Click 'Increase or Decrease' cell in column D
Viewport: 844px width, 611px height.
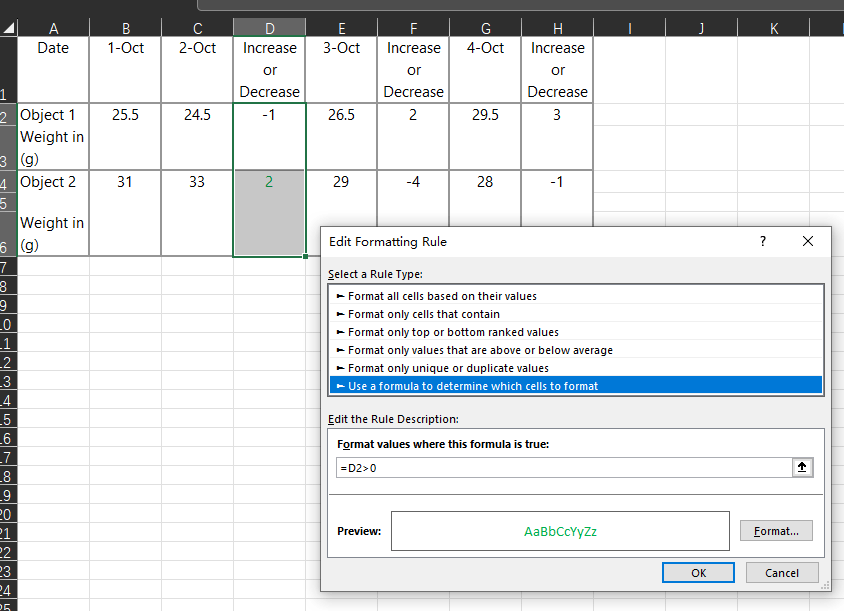click(270, 69)
